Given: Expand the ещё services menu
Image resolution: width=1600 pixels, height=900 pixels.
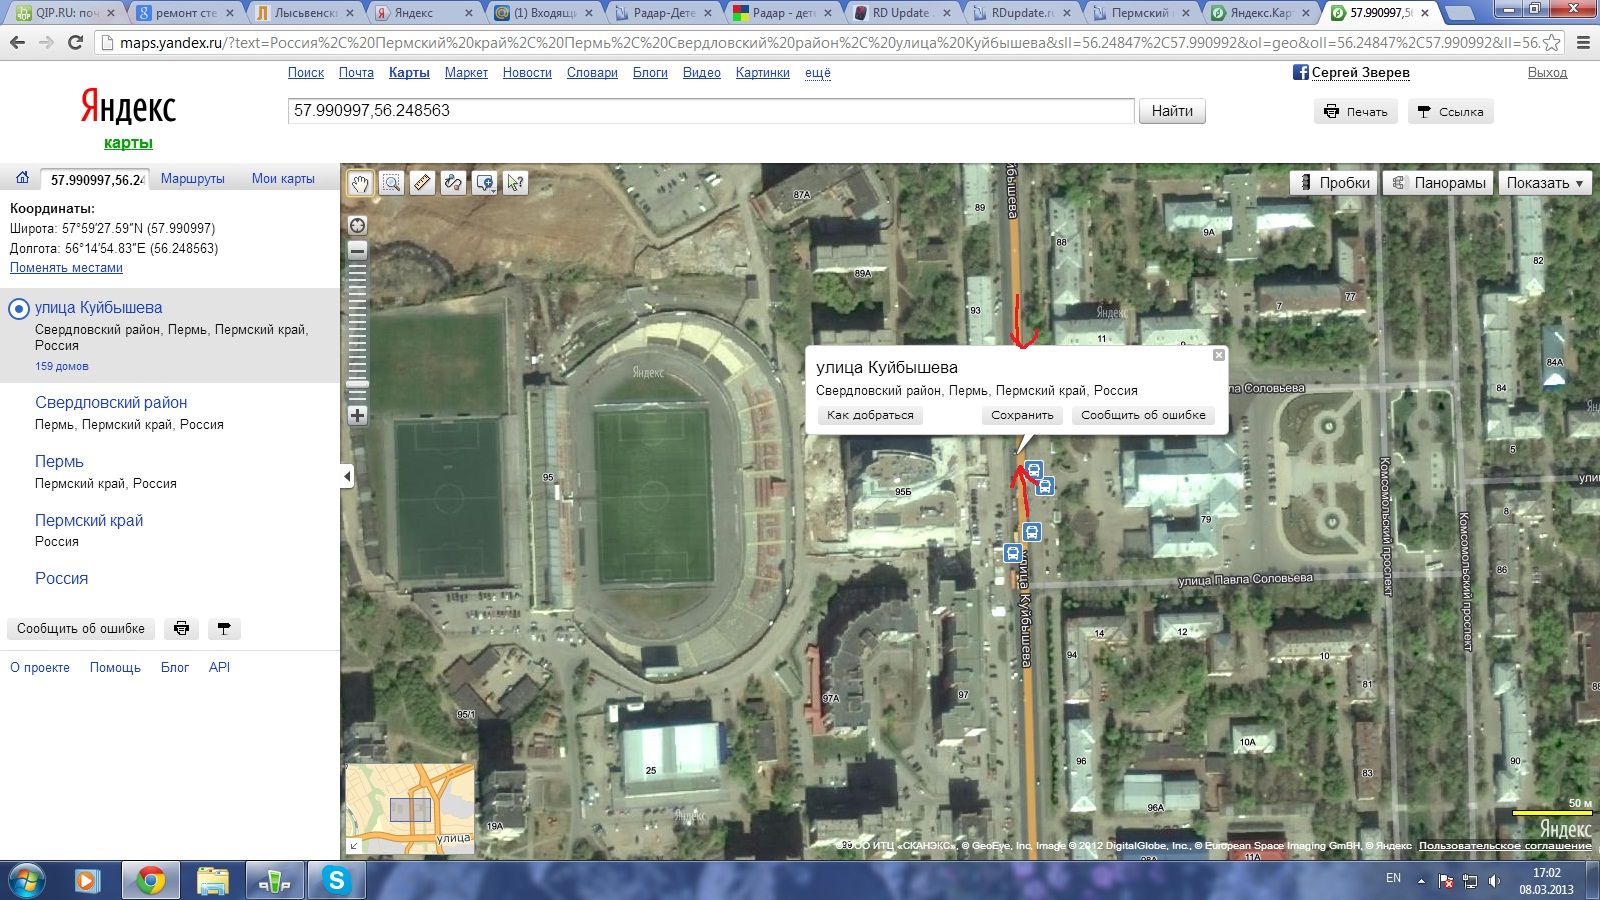Looking at the screenshot, I should pos(818,73).
